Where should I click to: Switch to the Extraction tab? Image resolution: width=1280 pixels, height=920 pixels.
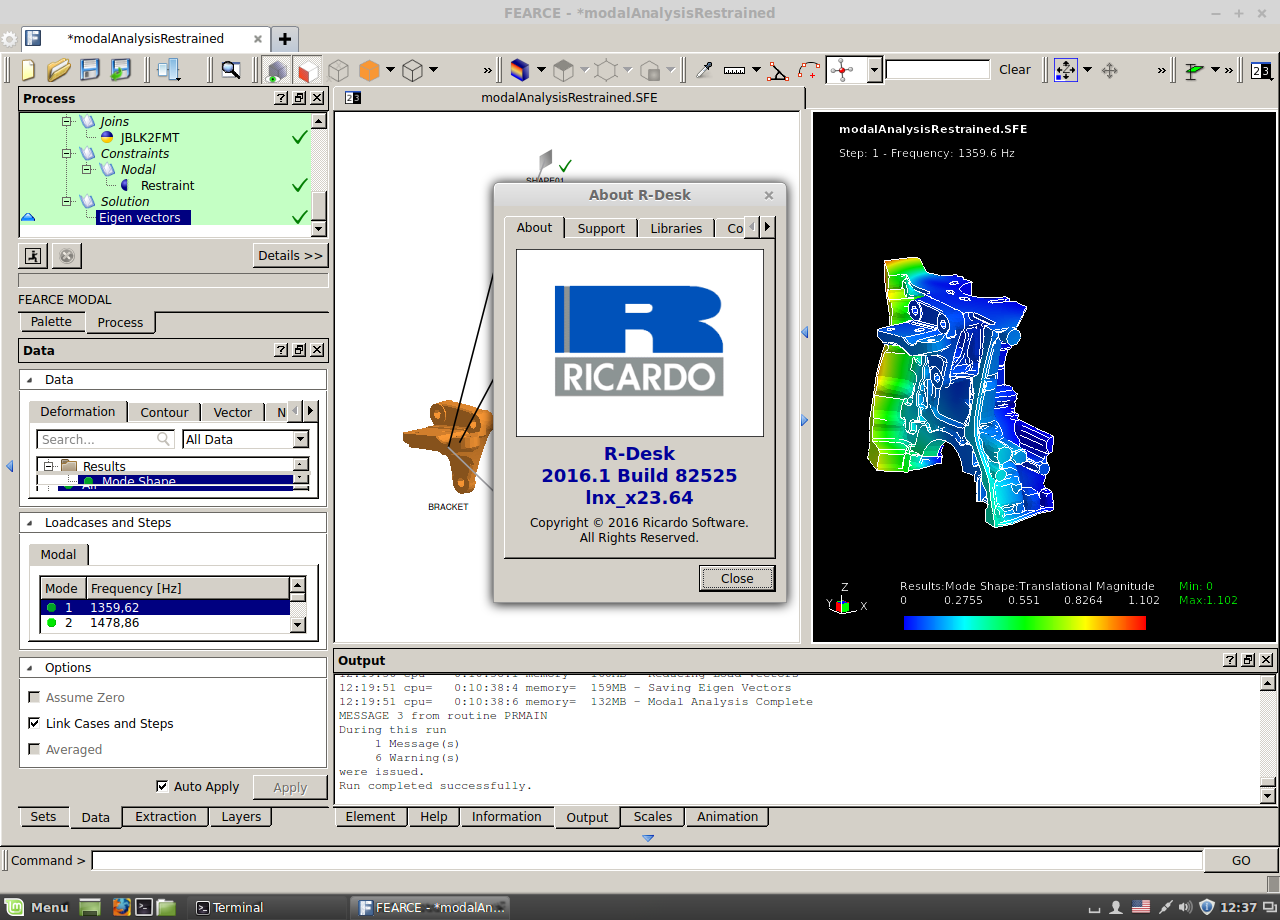166,816
